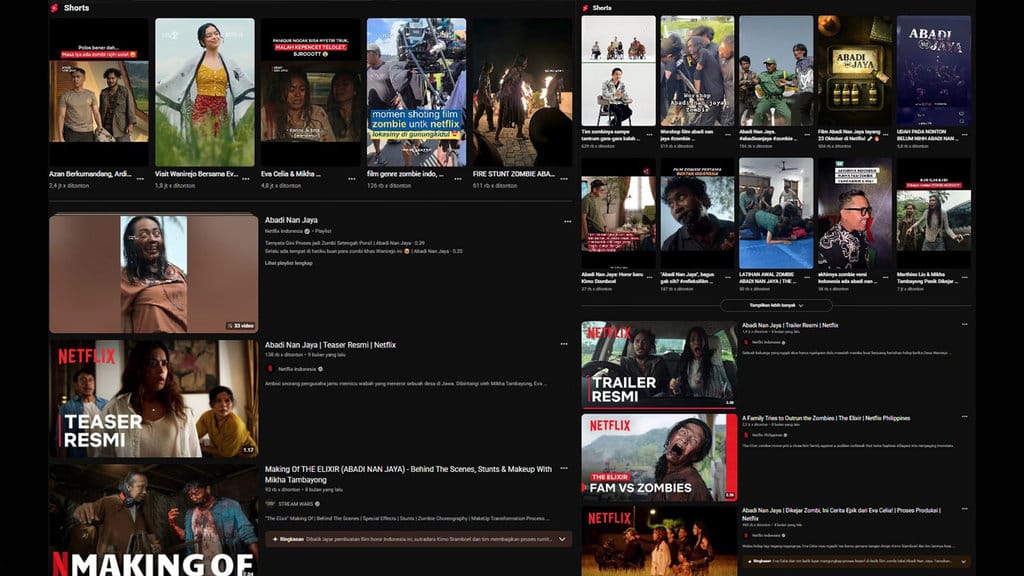This screenshot has width=1024, height=576.
Task: Click the Shorts logo icon in left panel
Action: pos(54,8)
